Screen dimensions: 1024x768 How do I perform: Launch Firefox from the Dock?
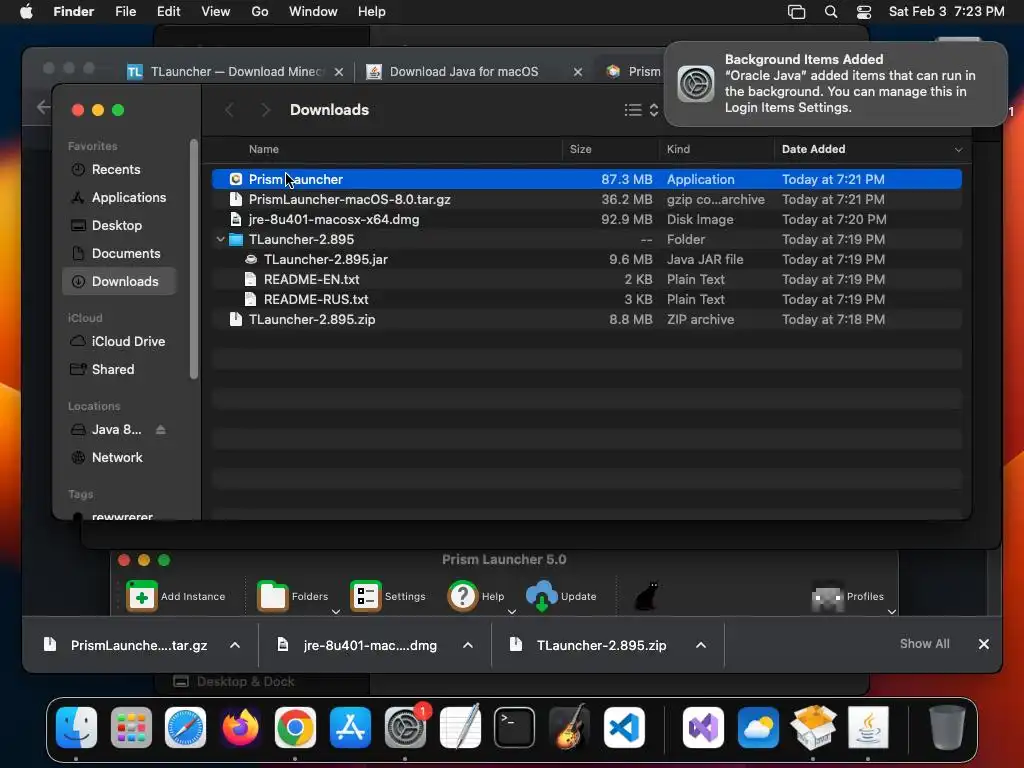click(x=240, y=727)
